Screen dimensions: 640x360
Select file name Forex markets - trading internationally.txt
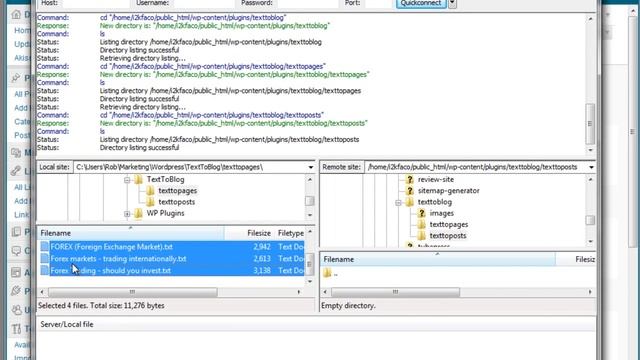(x=118, y=258)
